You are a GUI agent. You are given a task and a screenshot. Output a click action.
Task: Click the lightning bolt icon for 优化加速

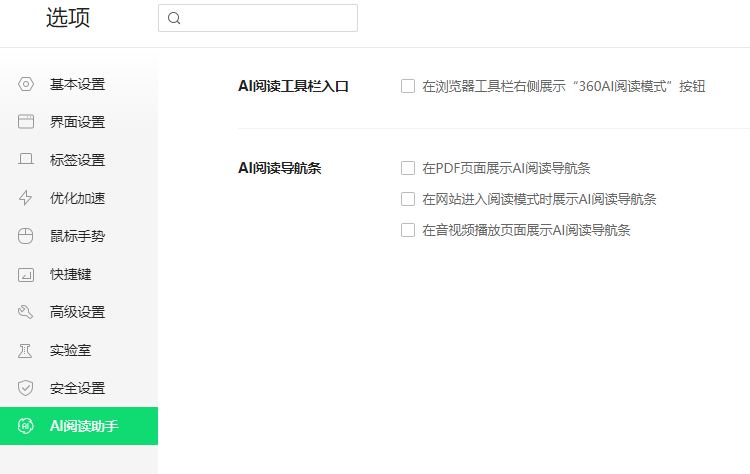pos(26,198)
